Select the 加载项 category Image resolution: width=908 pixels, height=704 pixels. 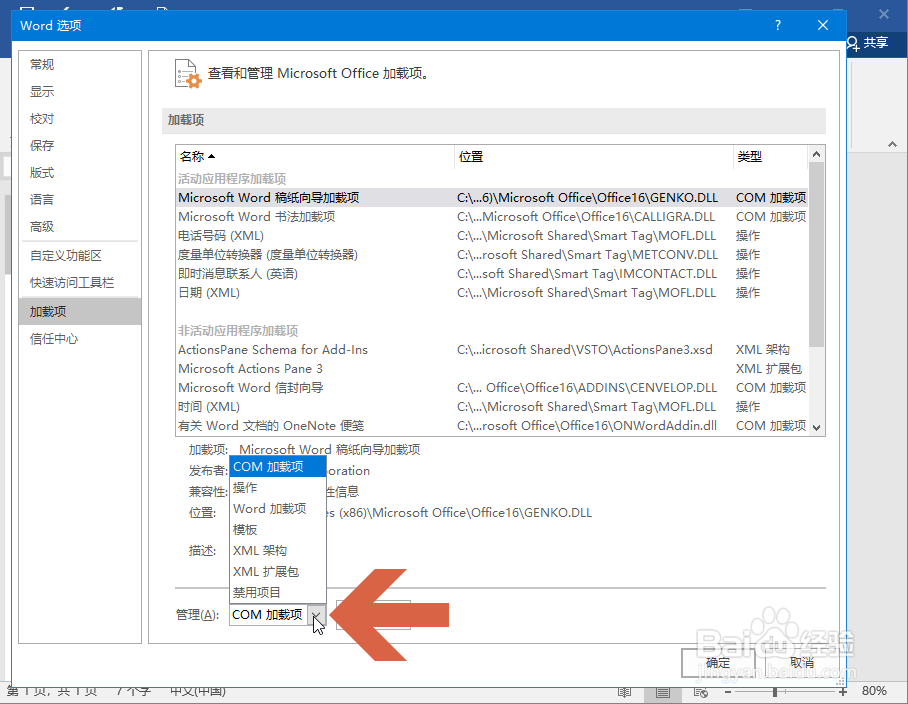pyautogui.click(x=79, y=311)
